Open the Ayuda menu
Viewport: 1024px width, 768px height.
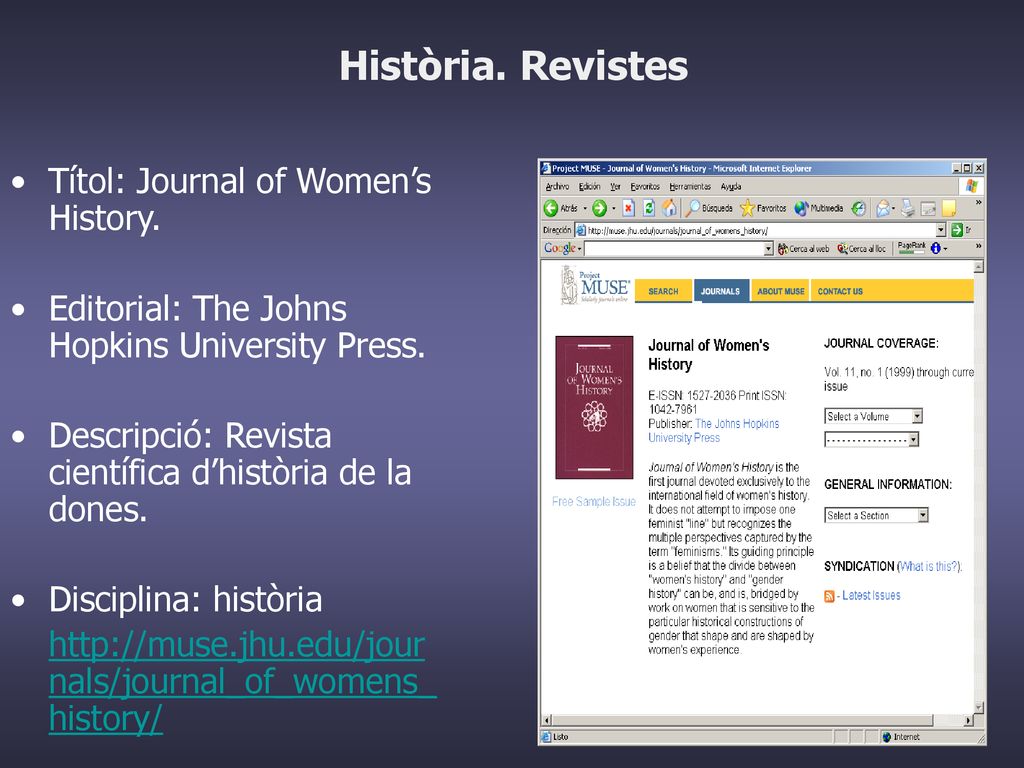coord(731,187)
